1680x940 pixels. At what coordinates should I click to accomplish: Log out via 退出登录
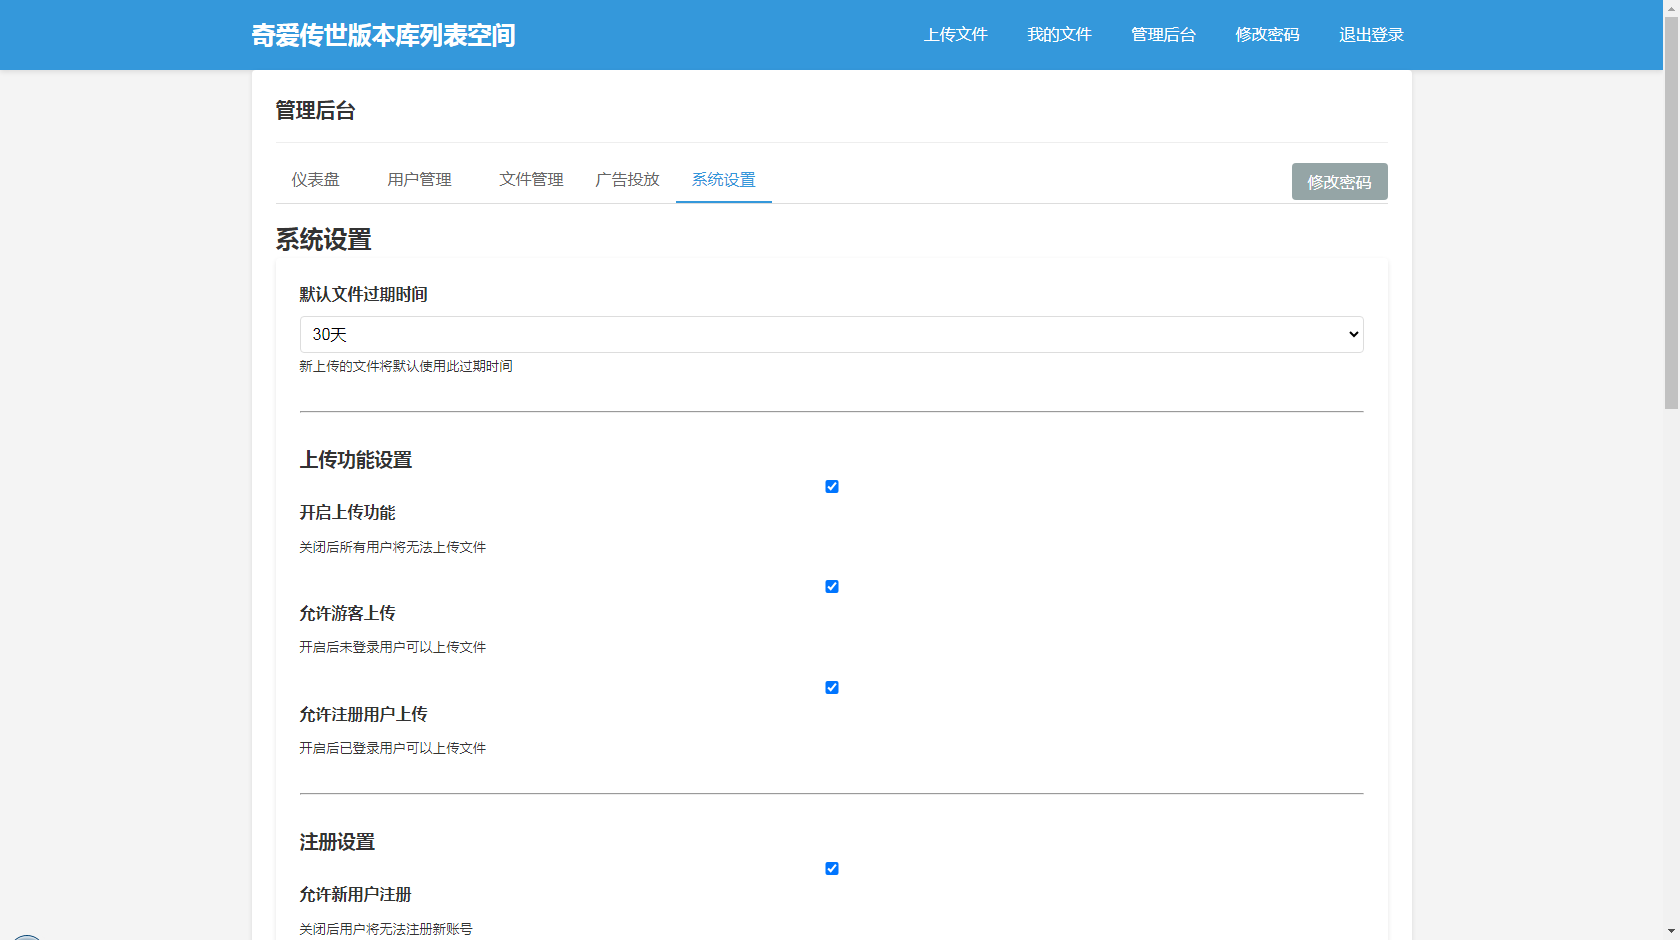pyautogui.click(x=1371, y=35)
